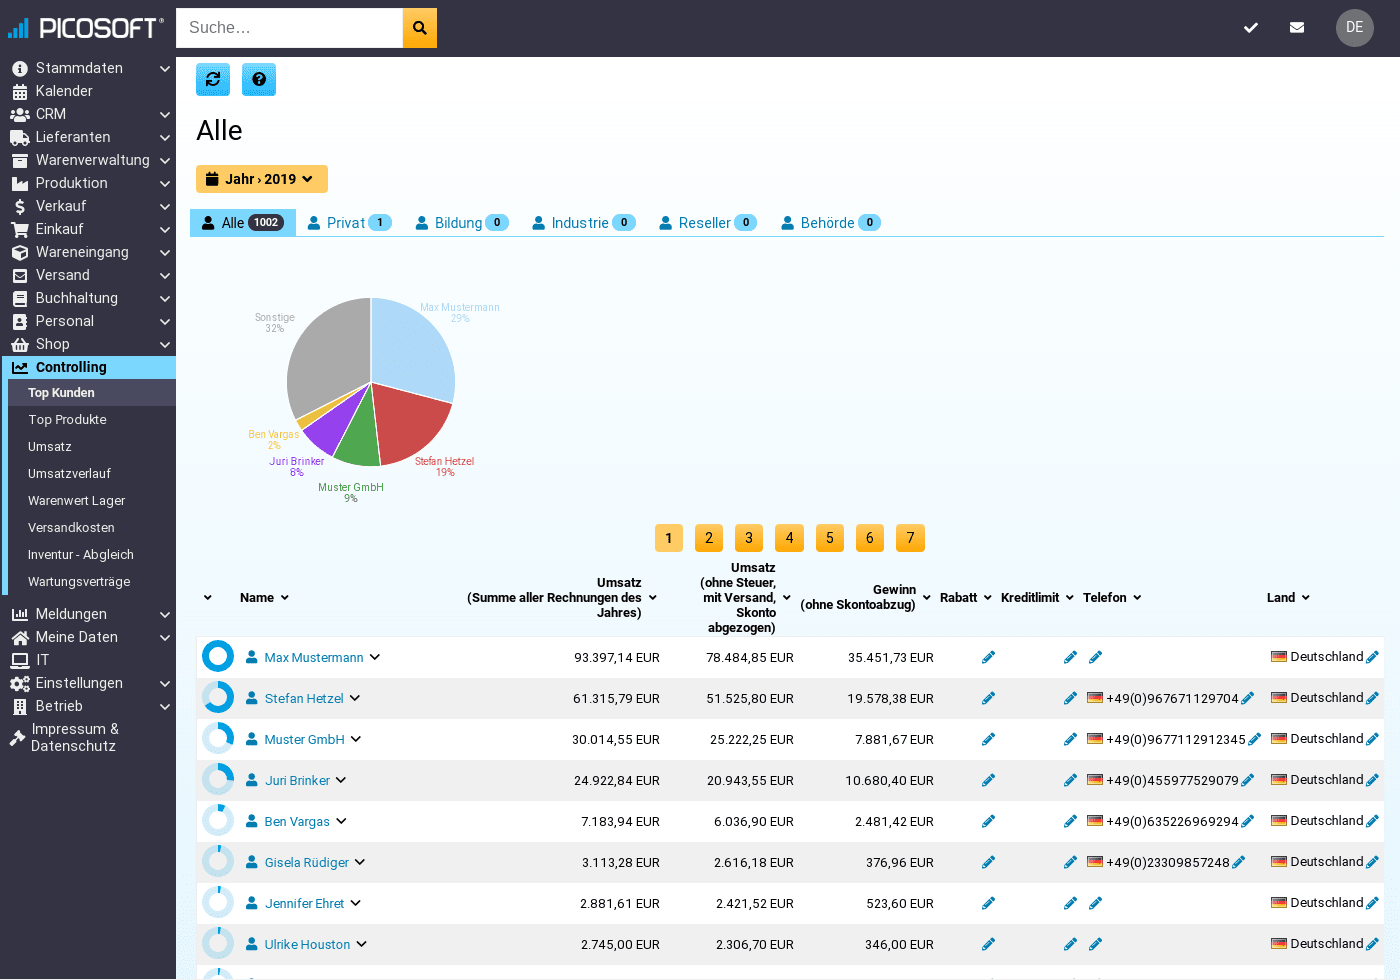Switch to the Reseller tab
The image size is (1400, 980).
pyautogui.click(x=708, y=223)
